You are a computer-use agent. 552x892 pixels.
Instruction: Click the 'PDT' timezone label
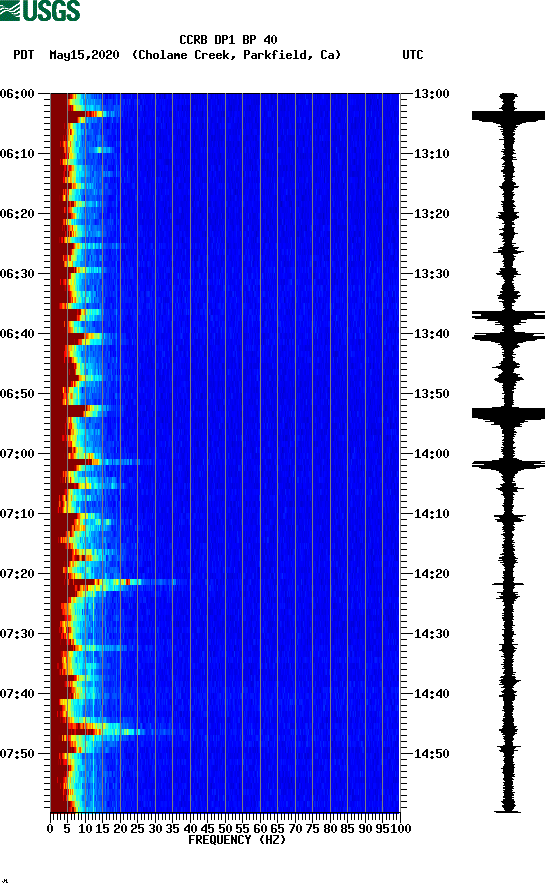pos(23,55)
